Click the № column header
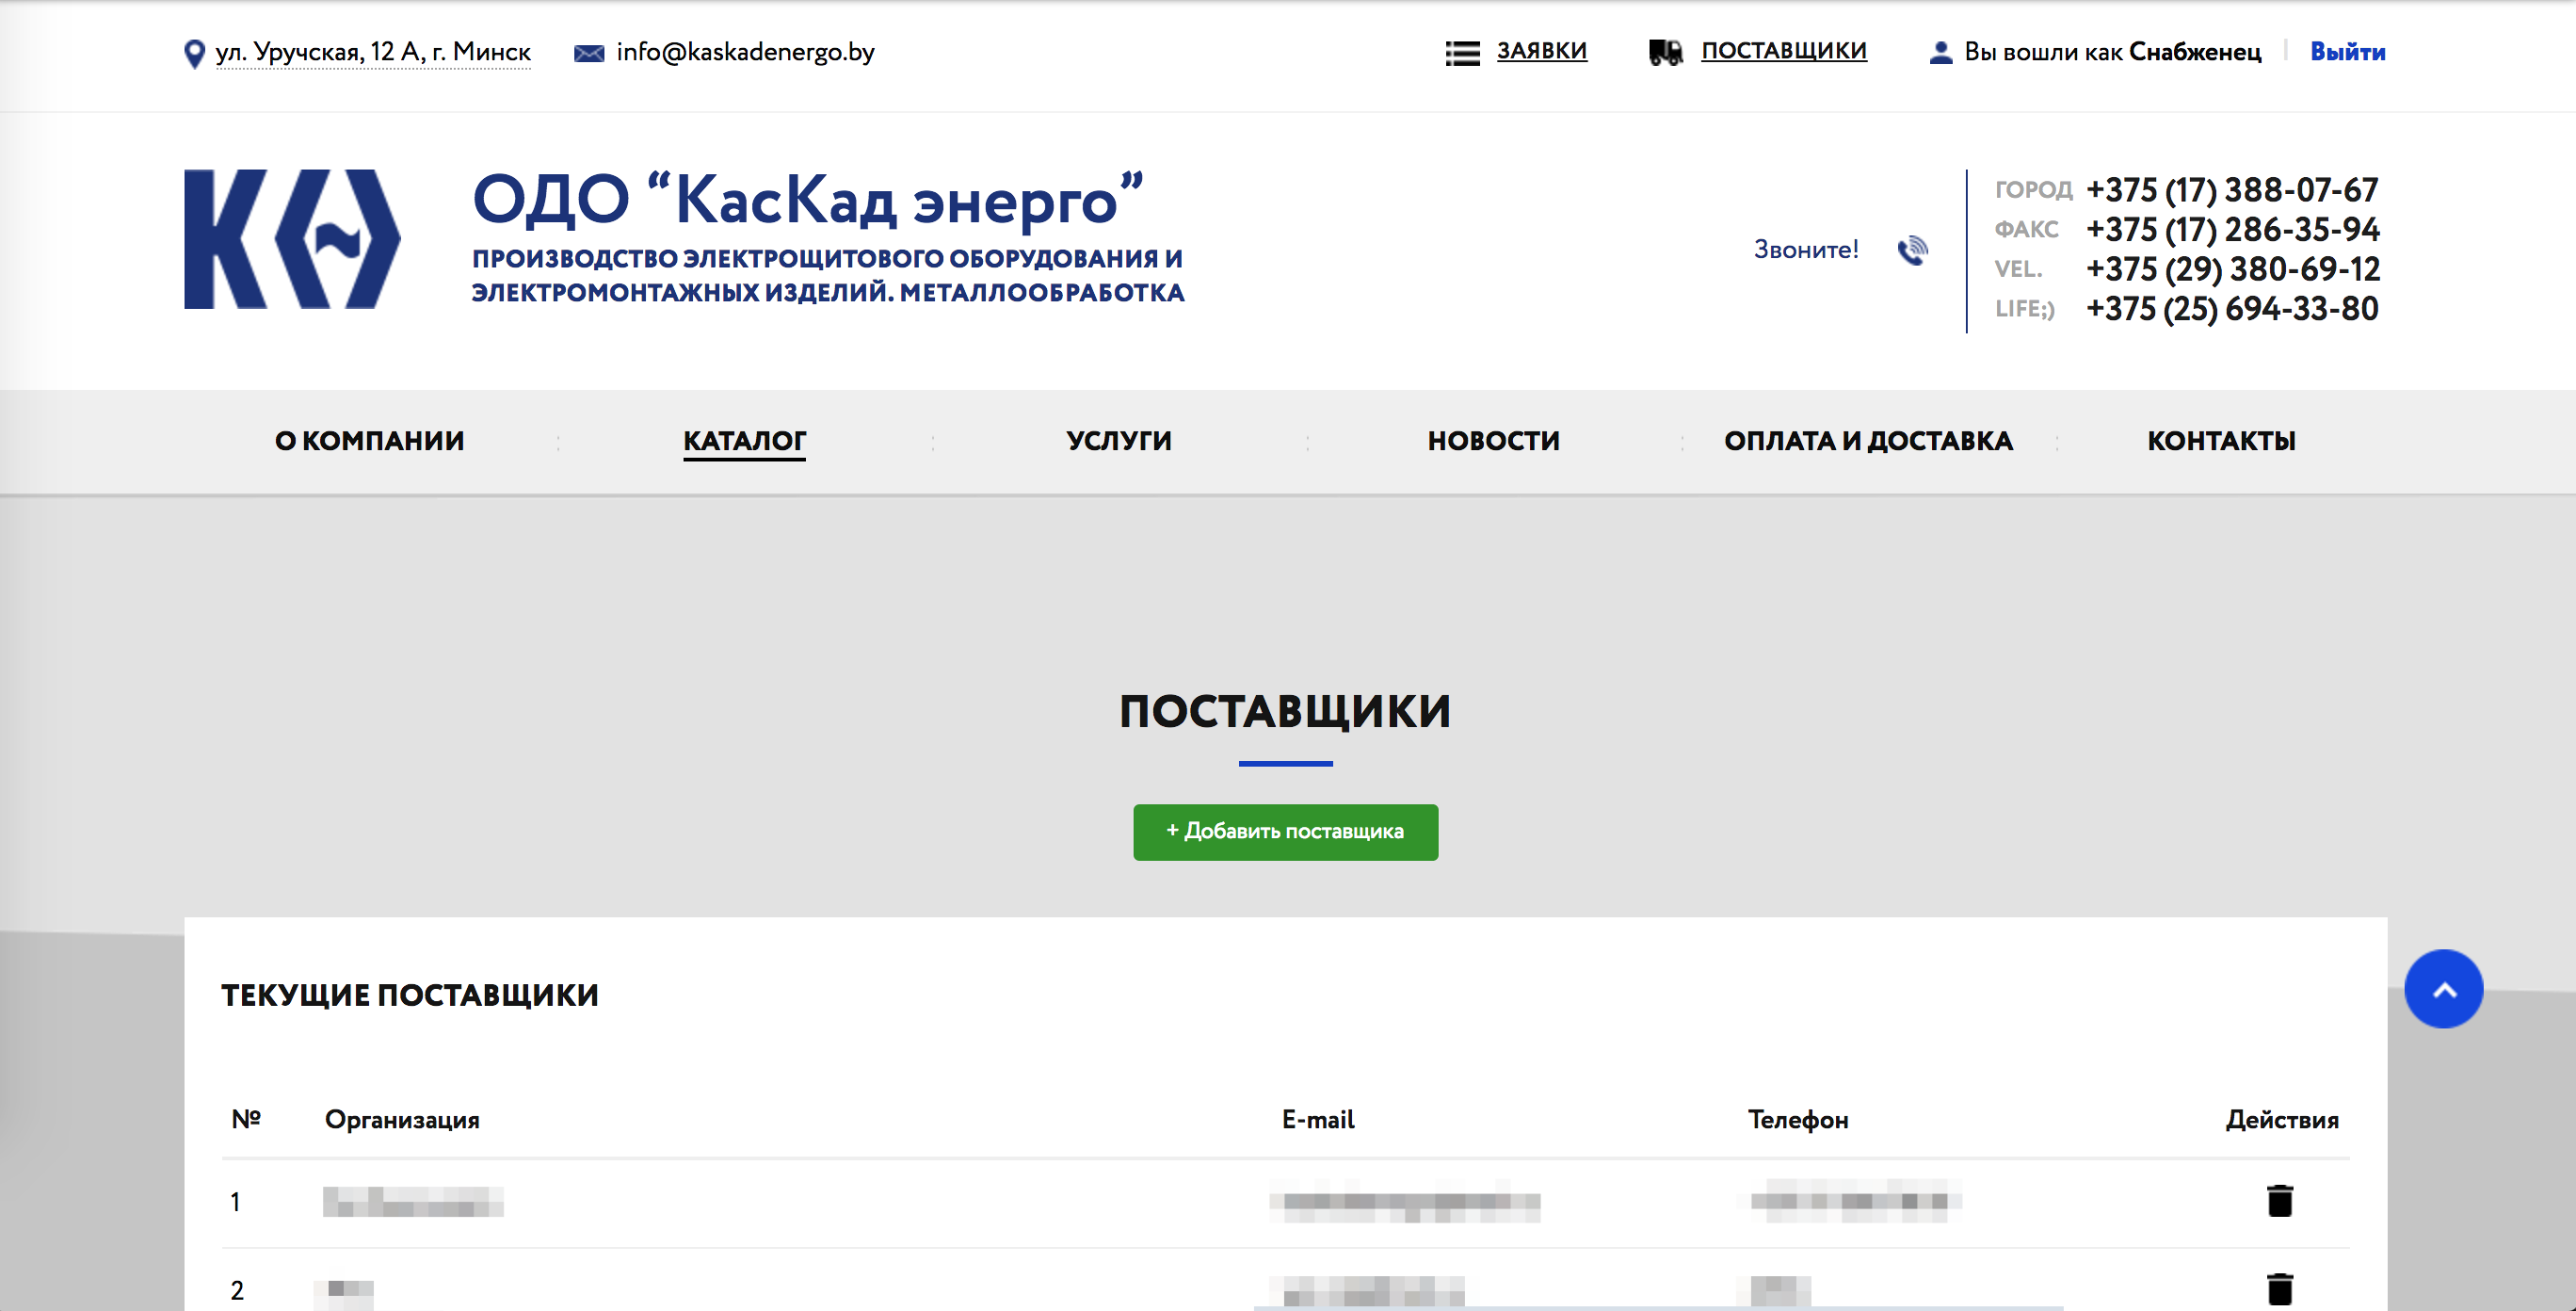Screen dimensions: 2576x1311 [245, 1119]
